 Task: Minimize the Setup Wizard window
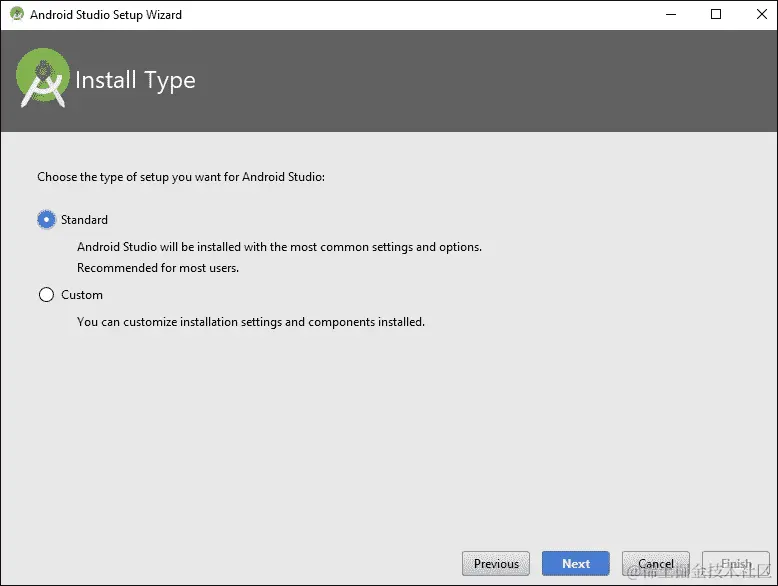pos(671,14)
